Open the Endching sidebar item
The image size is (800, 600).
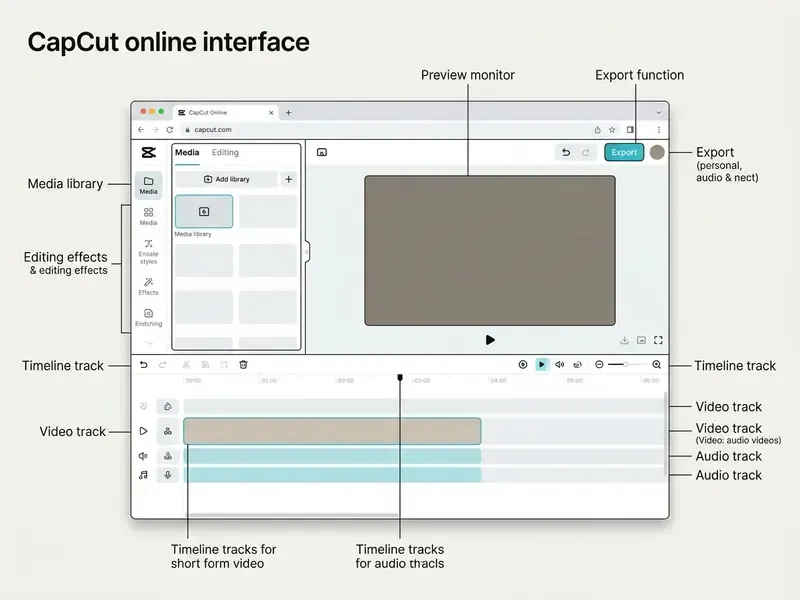(x=148, y=317)
